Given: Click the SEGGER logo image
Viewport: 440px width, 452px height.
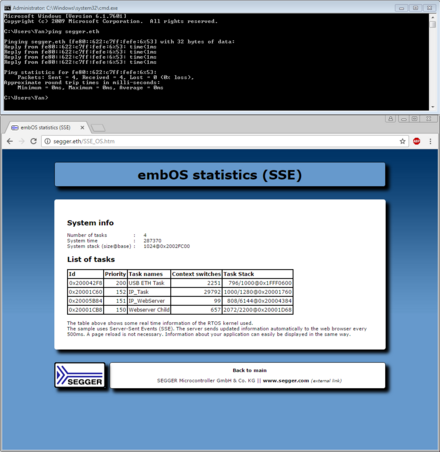Looking at the screenshot, I should [80, 375].
